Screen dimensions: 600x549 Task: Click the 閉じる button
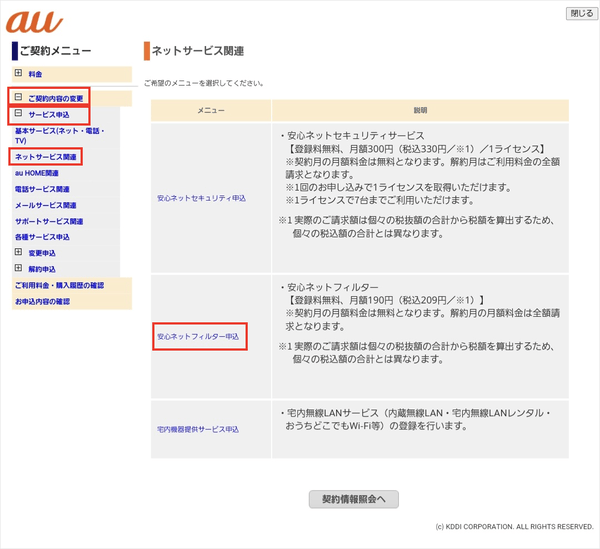[580, 14]
